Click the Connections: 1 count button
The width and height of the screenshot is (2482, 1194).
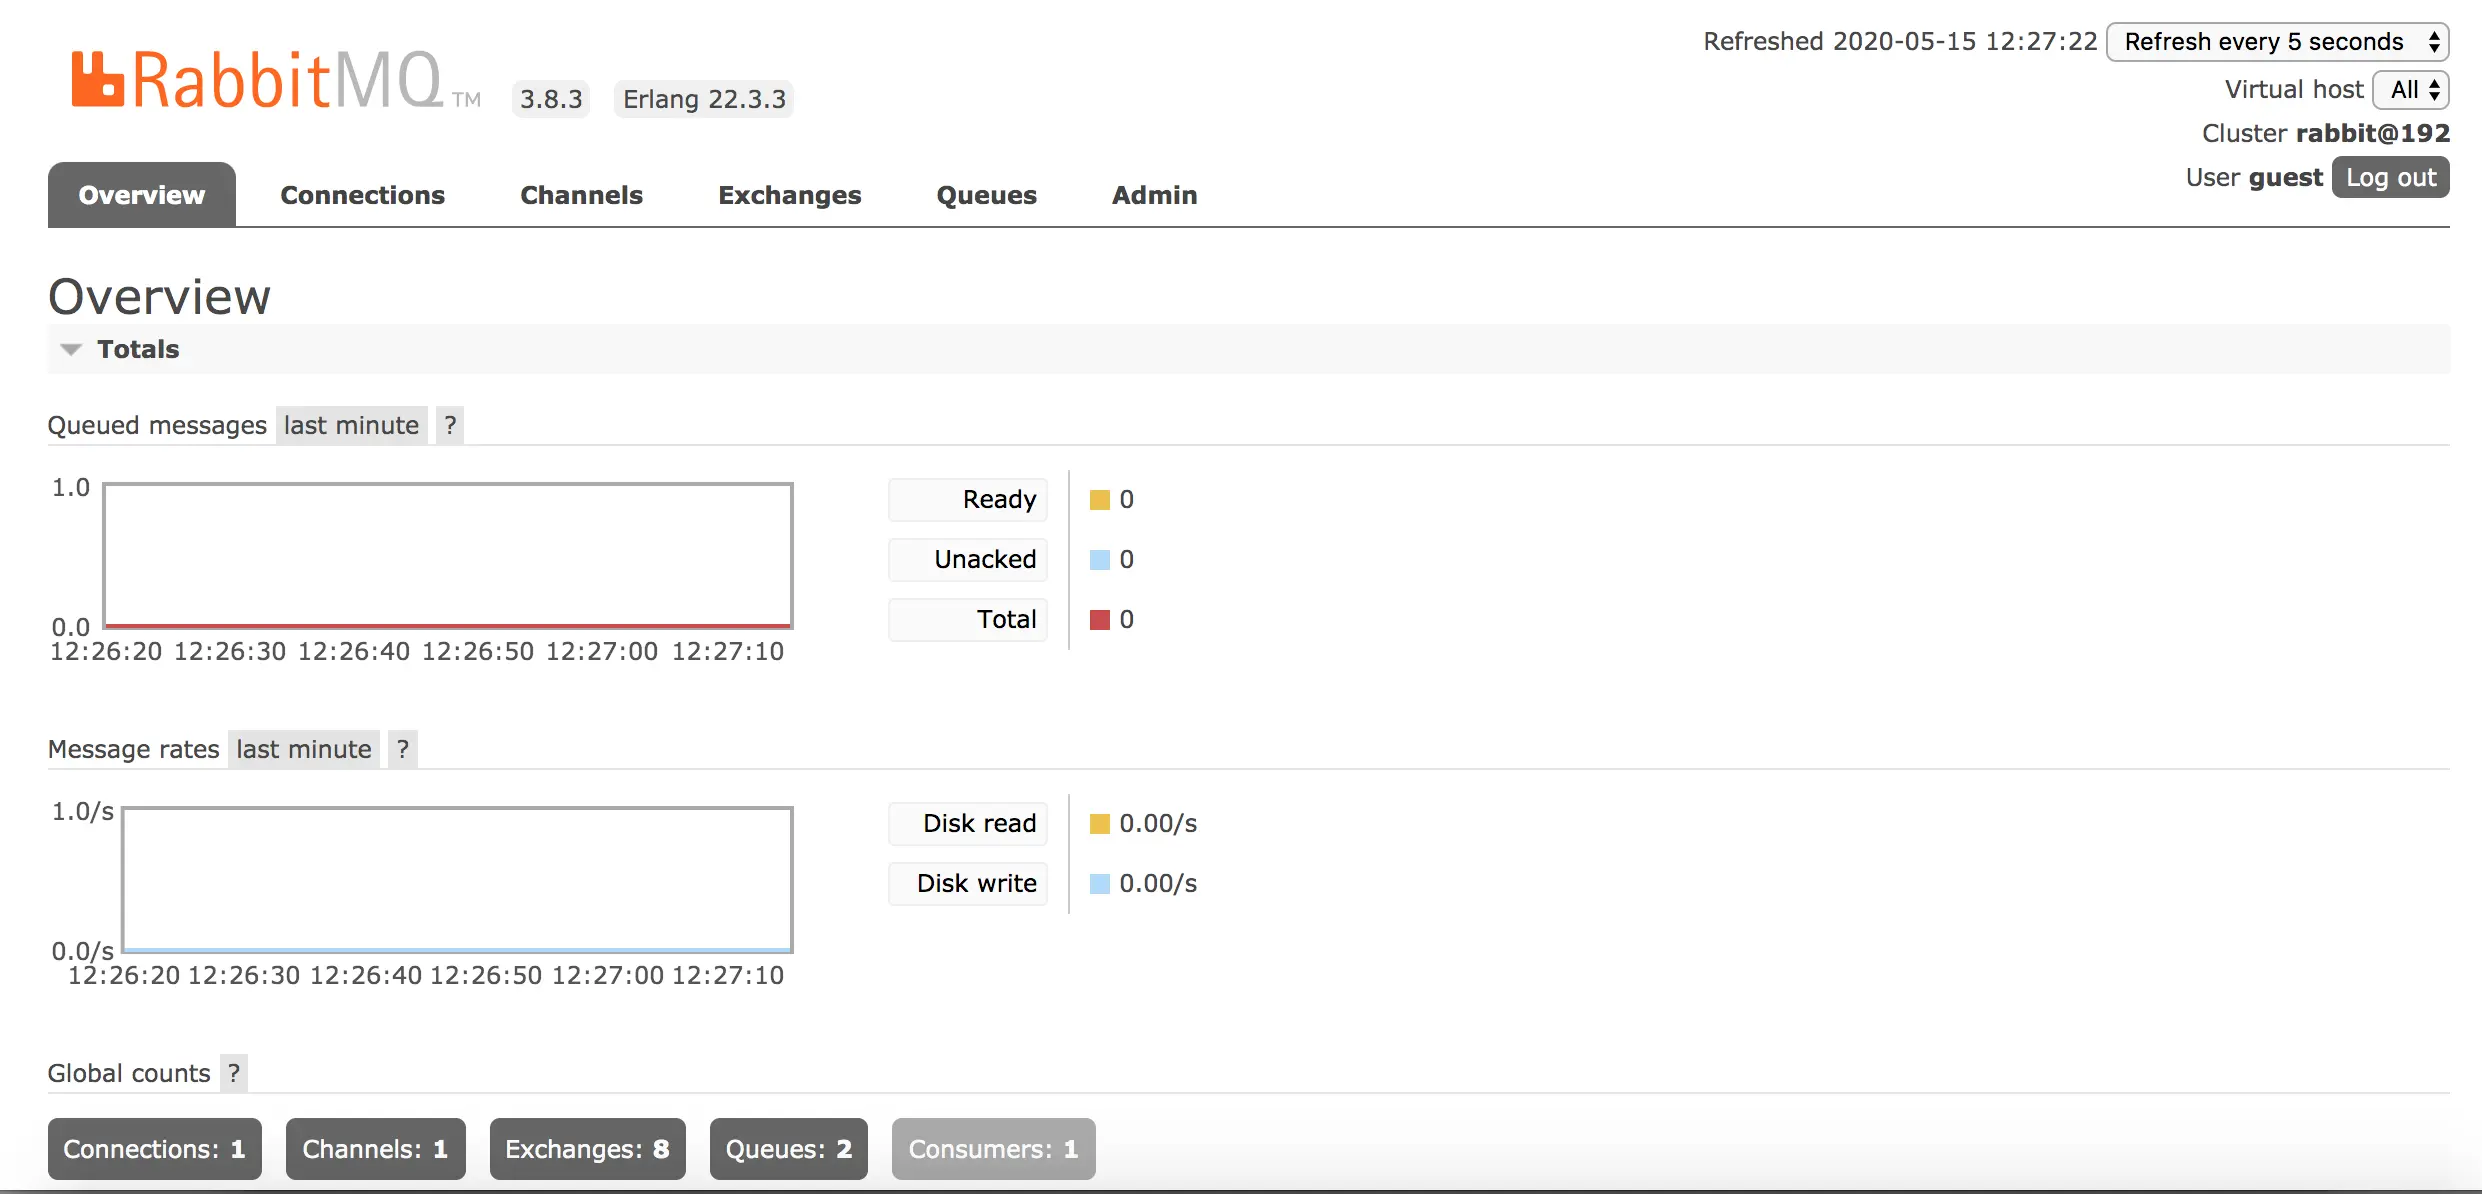(154, 1149)
